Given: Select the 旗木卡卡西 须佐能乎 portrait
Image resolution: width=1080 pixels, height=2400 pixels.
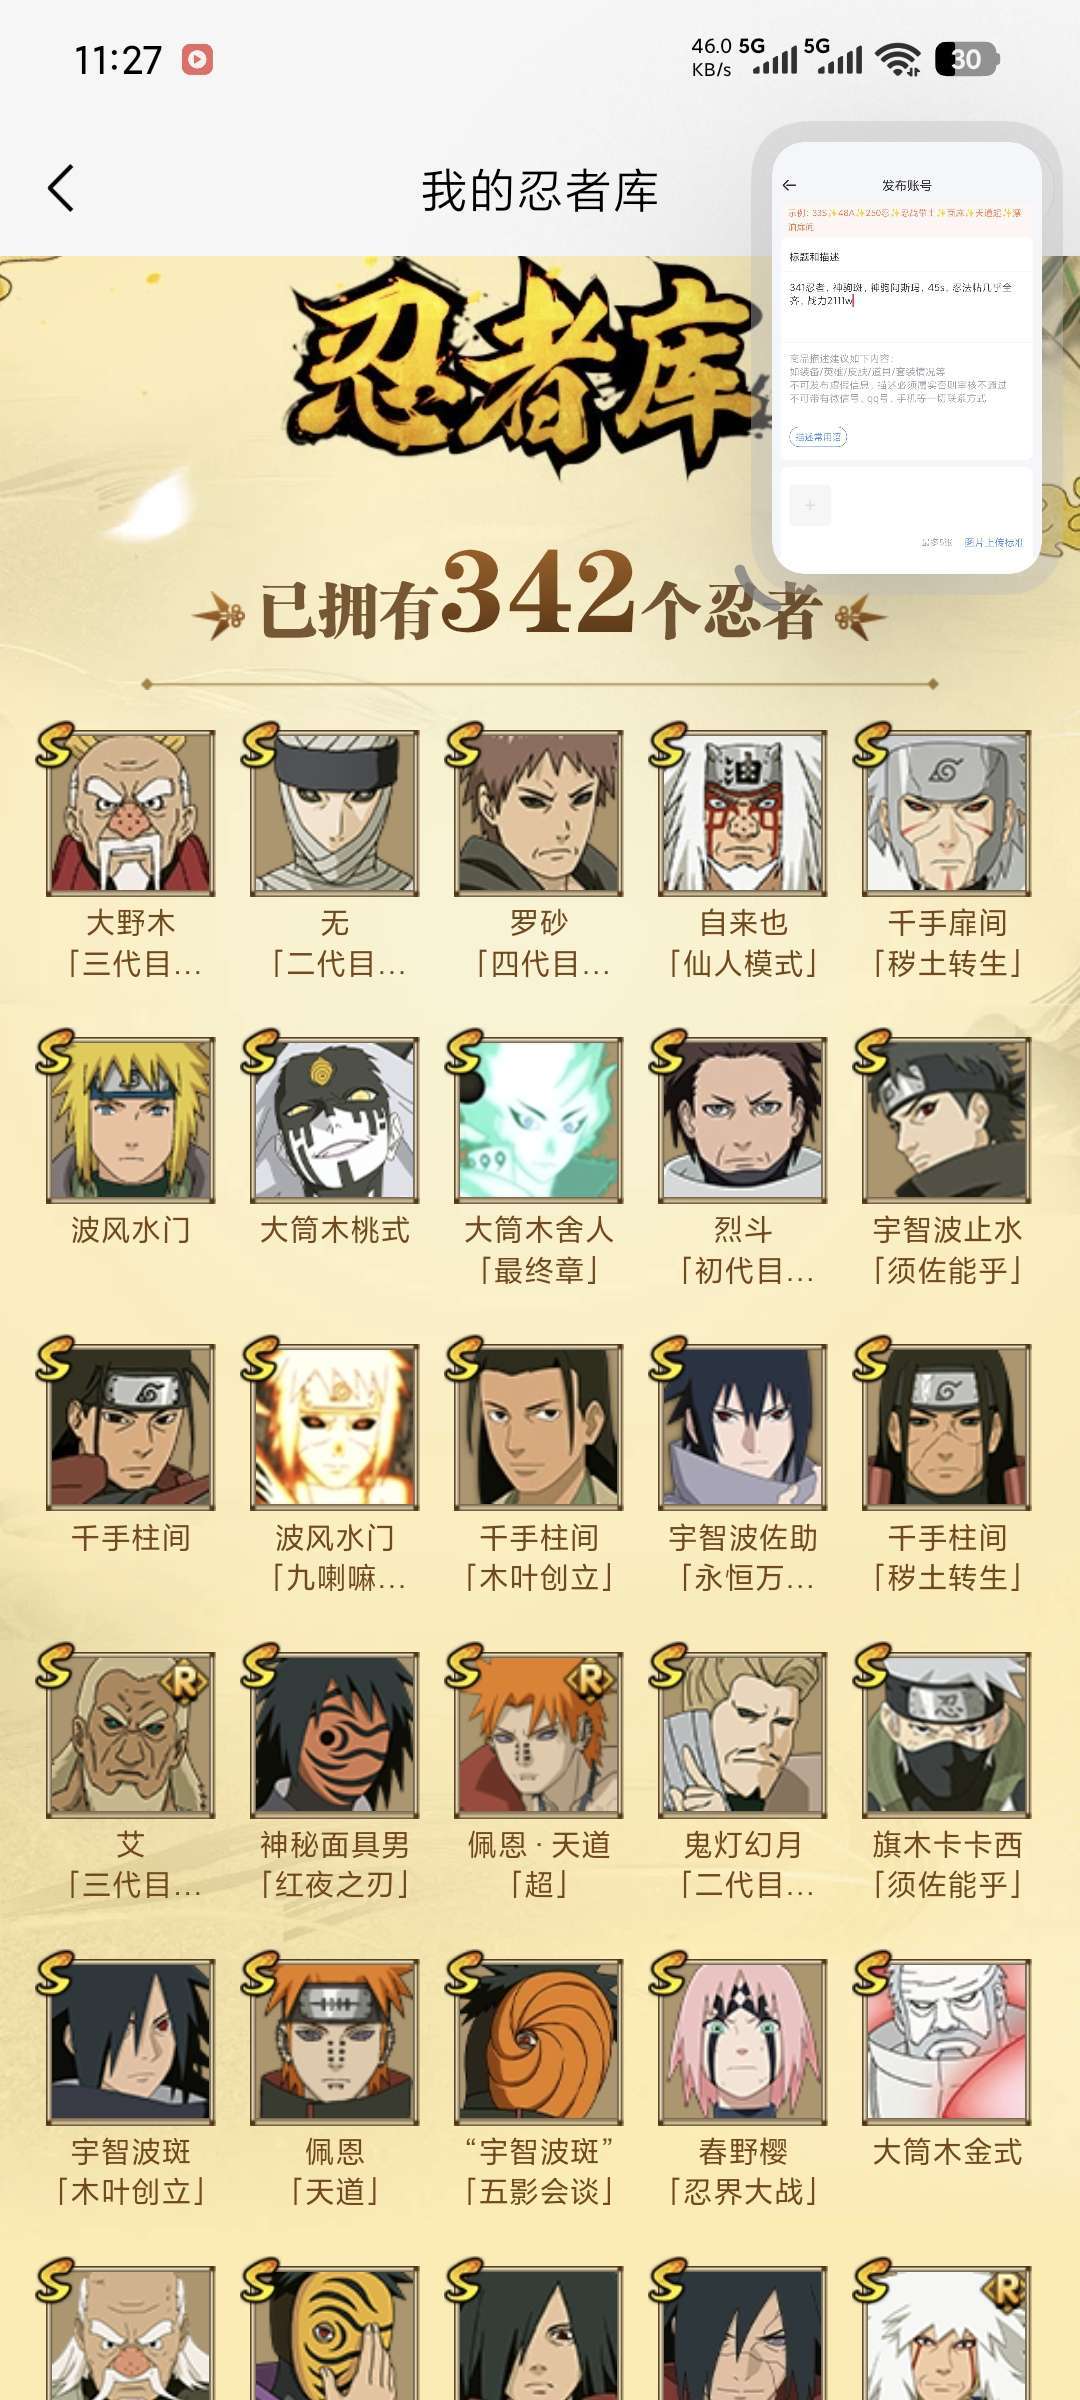Looking at the screenshot, I should pyautogui.click(x=946, y=1734).
